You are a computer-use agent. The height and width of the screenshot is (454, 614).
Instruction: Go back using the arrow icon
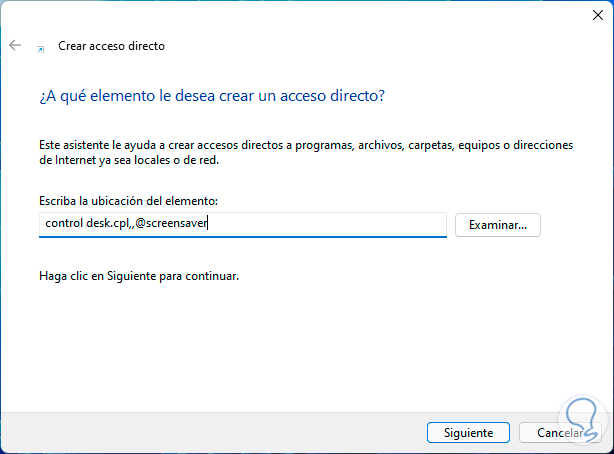[15, 46]
